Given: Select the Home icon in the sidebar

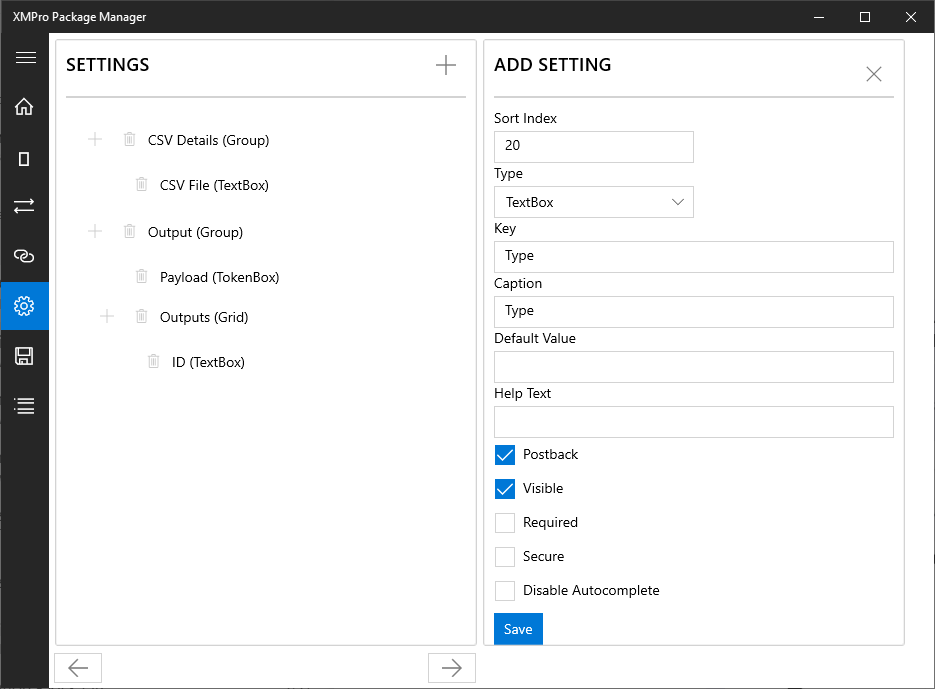Looking at the screenshot, I should tap(25, 106).
